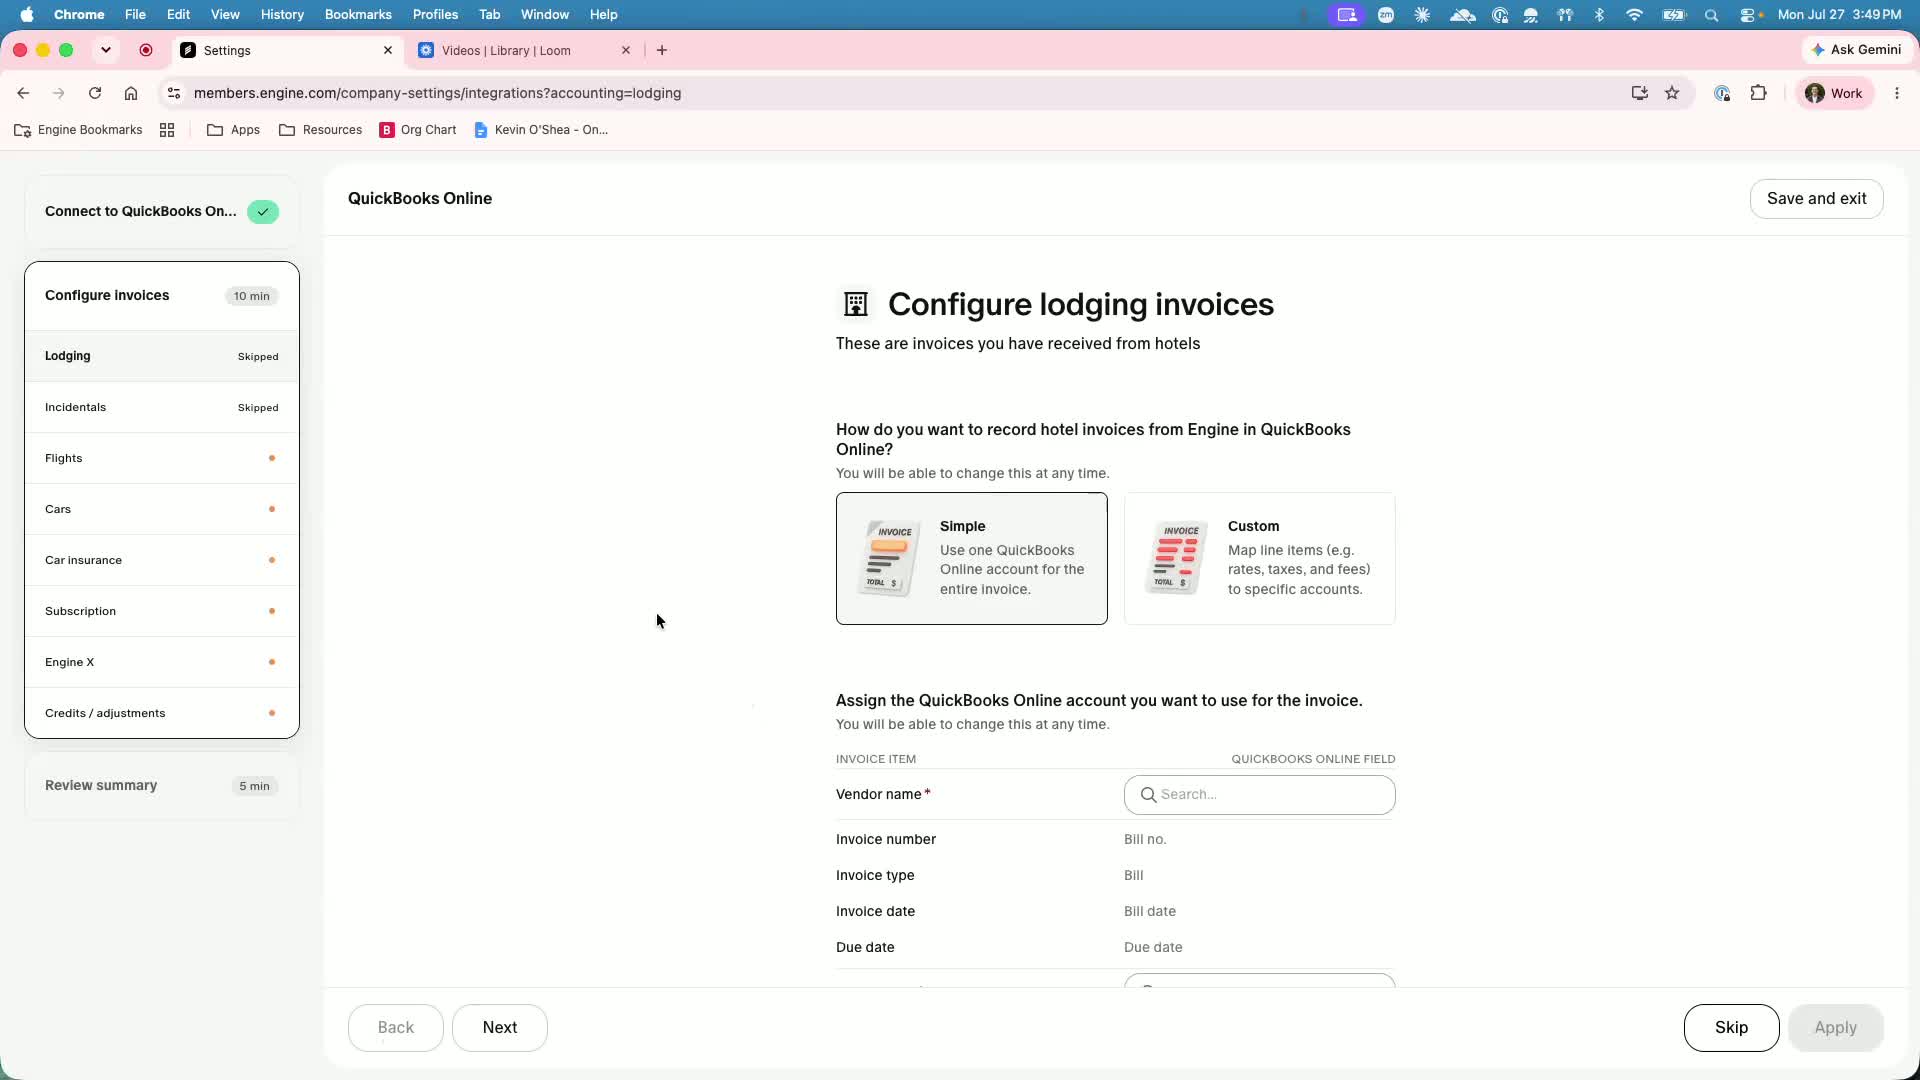Go to the Cars step
Image resolution: width=1920 pixels, height=1080 pixels.
(x=162, y=509)
